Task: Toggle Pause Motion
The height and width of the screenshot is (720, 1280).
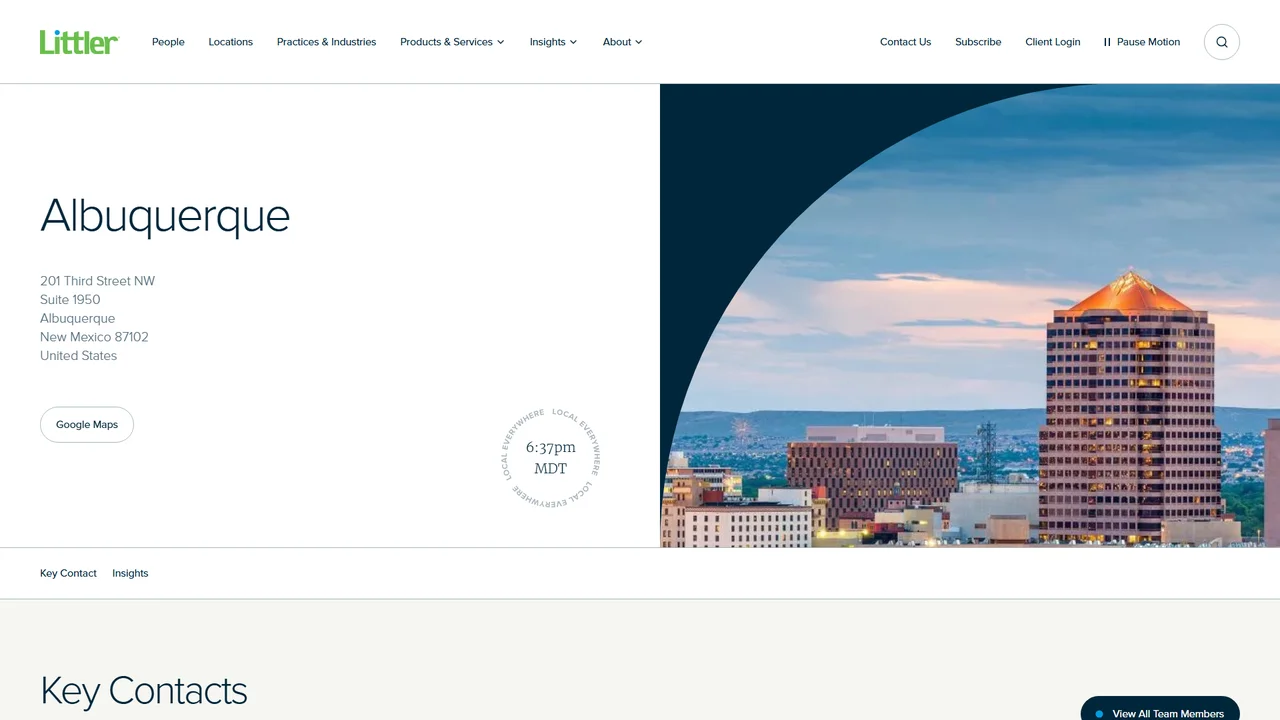Action: [1142, 42]
